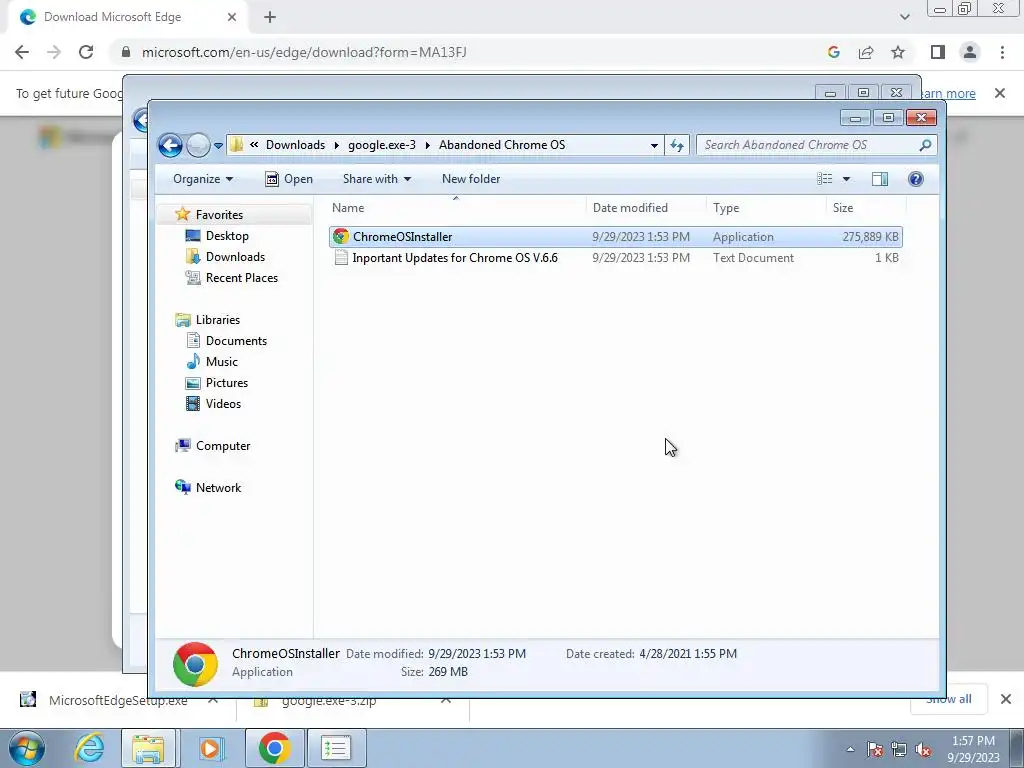This screenshot has width=1024, height=768.
Task: Click the text document icon in file list
Action: [x=340, y=258]
